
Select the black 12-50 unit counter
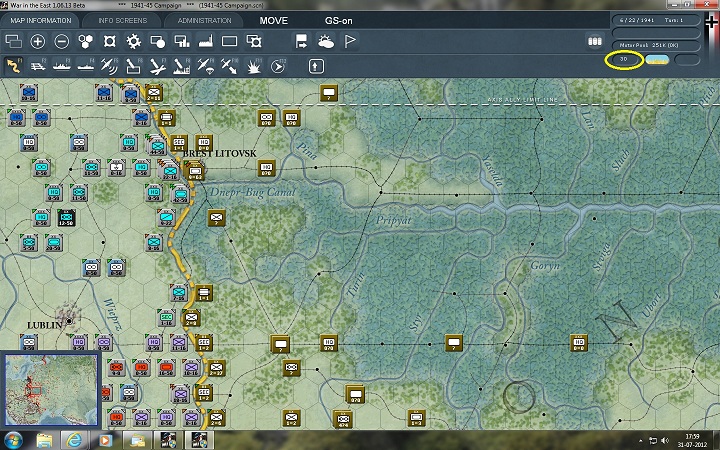[x=66, y=218]
